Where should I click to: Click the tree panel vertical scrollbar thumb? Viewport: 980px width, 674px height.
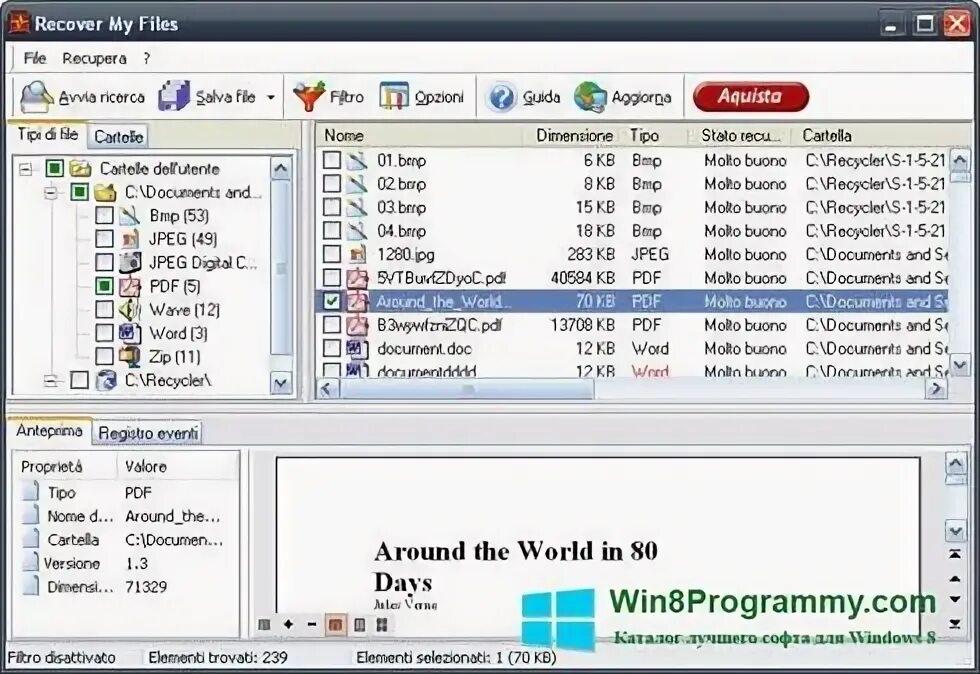click(281, 269)
